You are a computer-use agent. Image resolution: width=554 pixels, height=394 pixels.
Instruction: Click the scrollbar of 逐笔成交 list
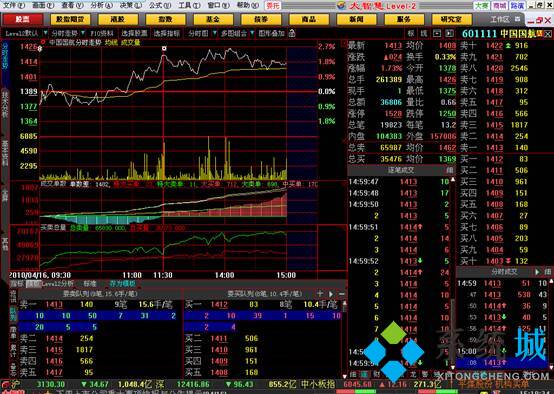[453, 272]
